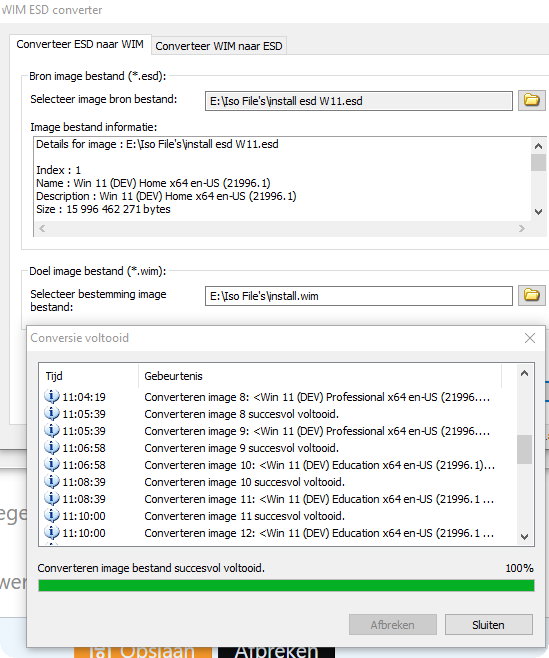
Task: Open folder browser for destination WIM file
Action: pyautogui.click(x=531, y=295)
